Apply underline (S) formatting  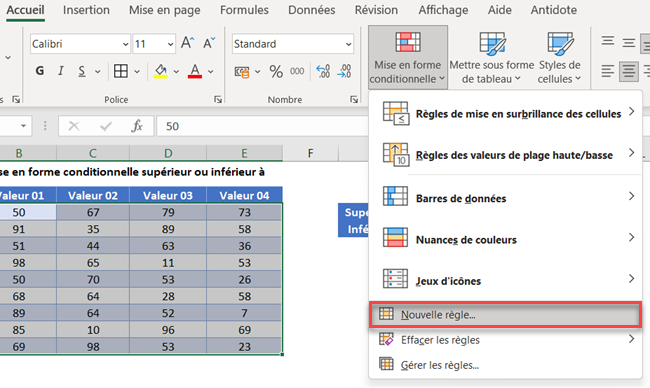(82, 71)
